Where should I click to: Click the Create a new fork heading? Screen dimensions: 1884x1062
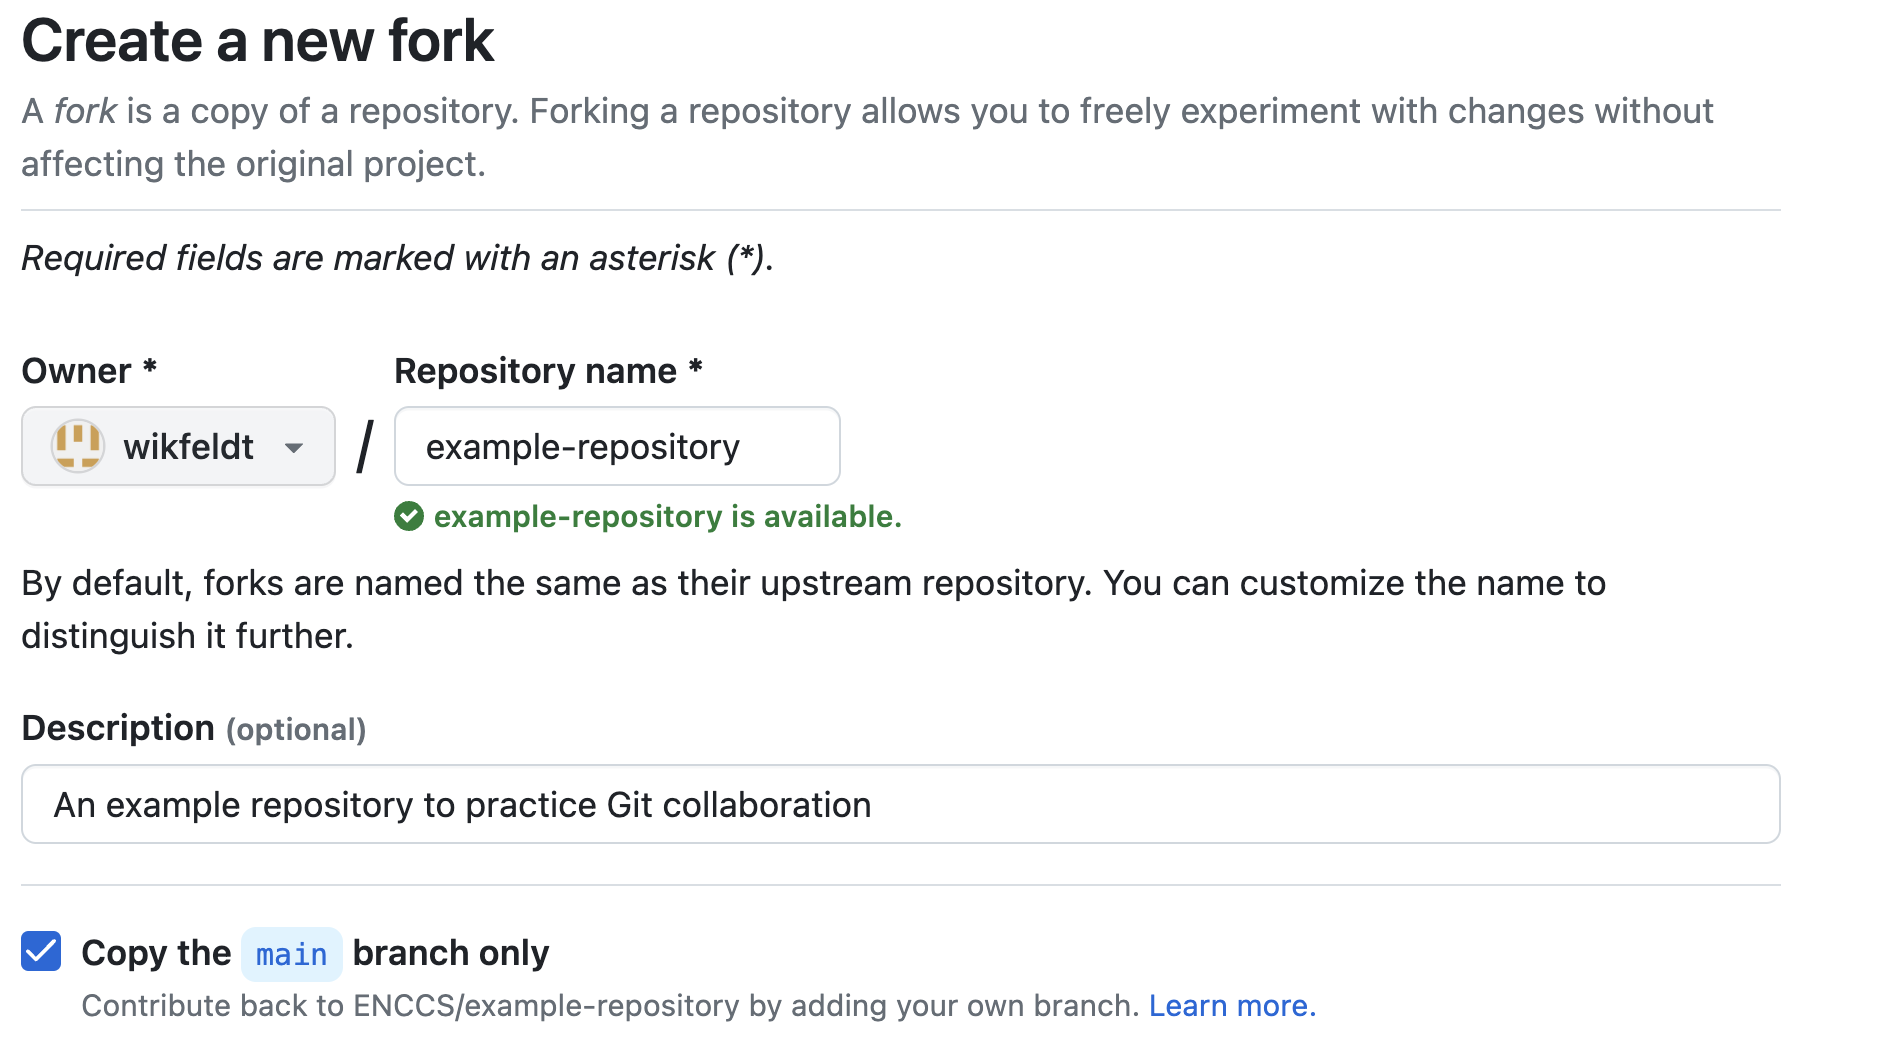pyautogui.click(x=258, y=40)
